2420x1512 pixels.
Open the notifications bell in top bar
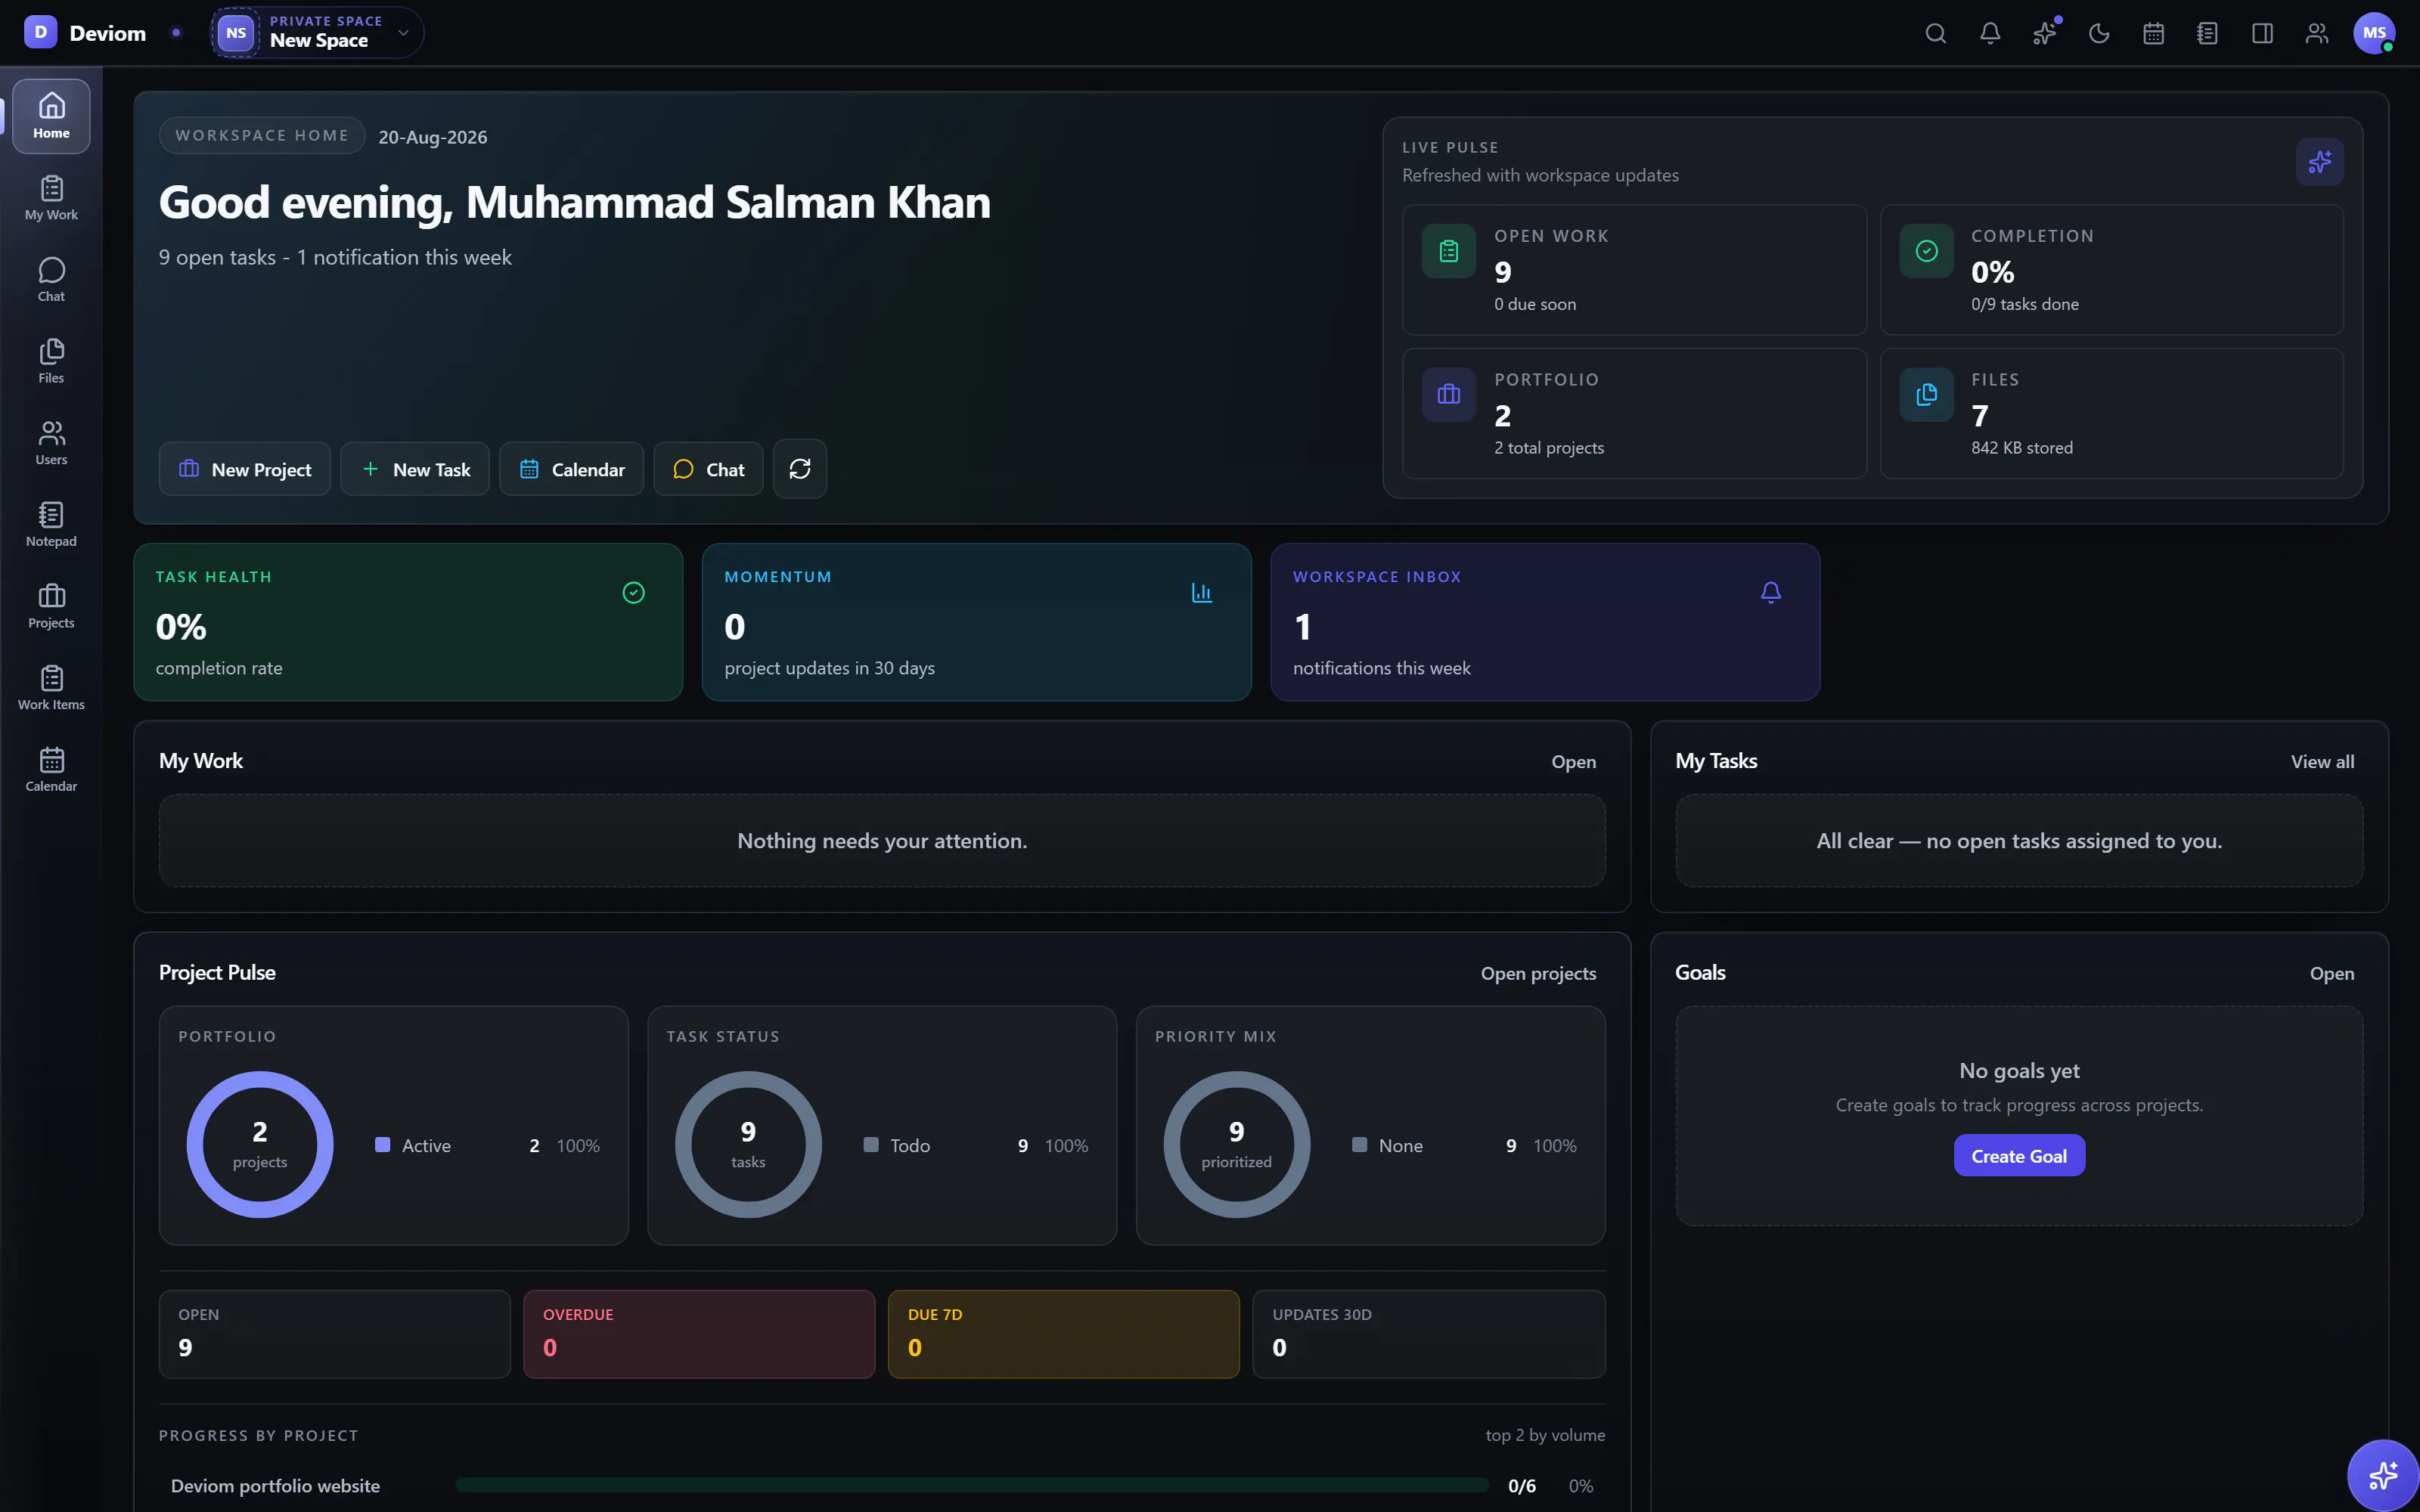(1990, 33)
